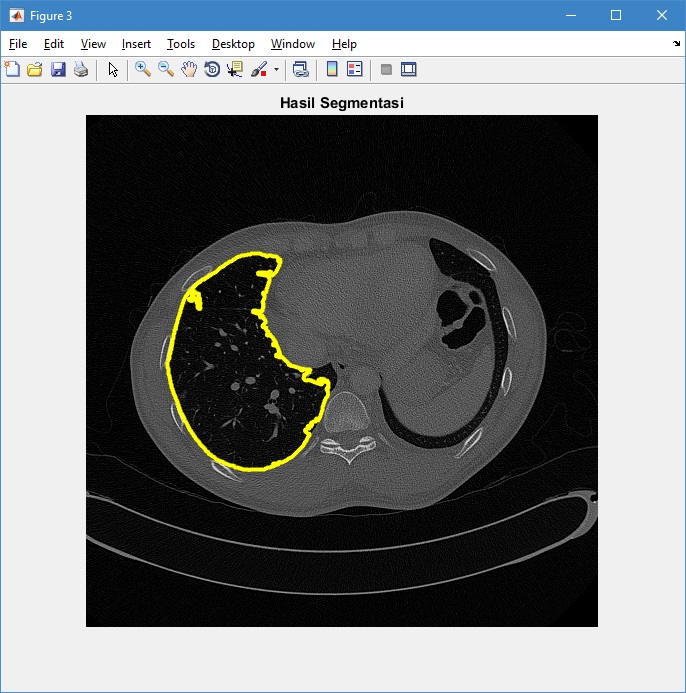This screenshot has width=686, height=693.
Task: Enable the Rotate 3D tool
Action: point(212,69)
